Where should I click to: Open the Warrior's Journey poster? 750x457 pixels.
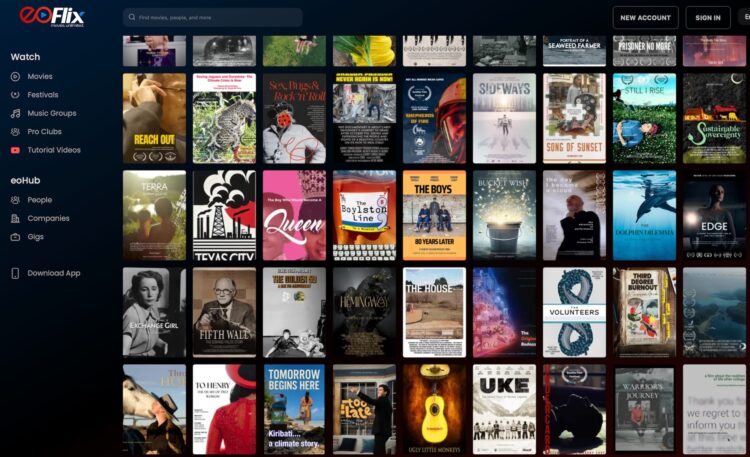pos(644,410)
